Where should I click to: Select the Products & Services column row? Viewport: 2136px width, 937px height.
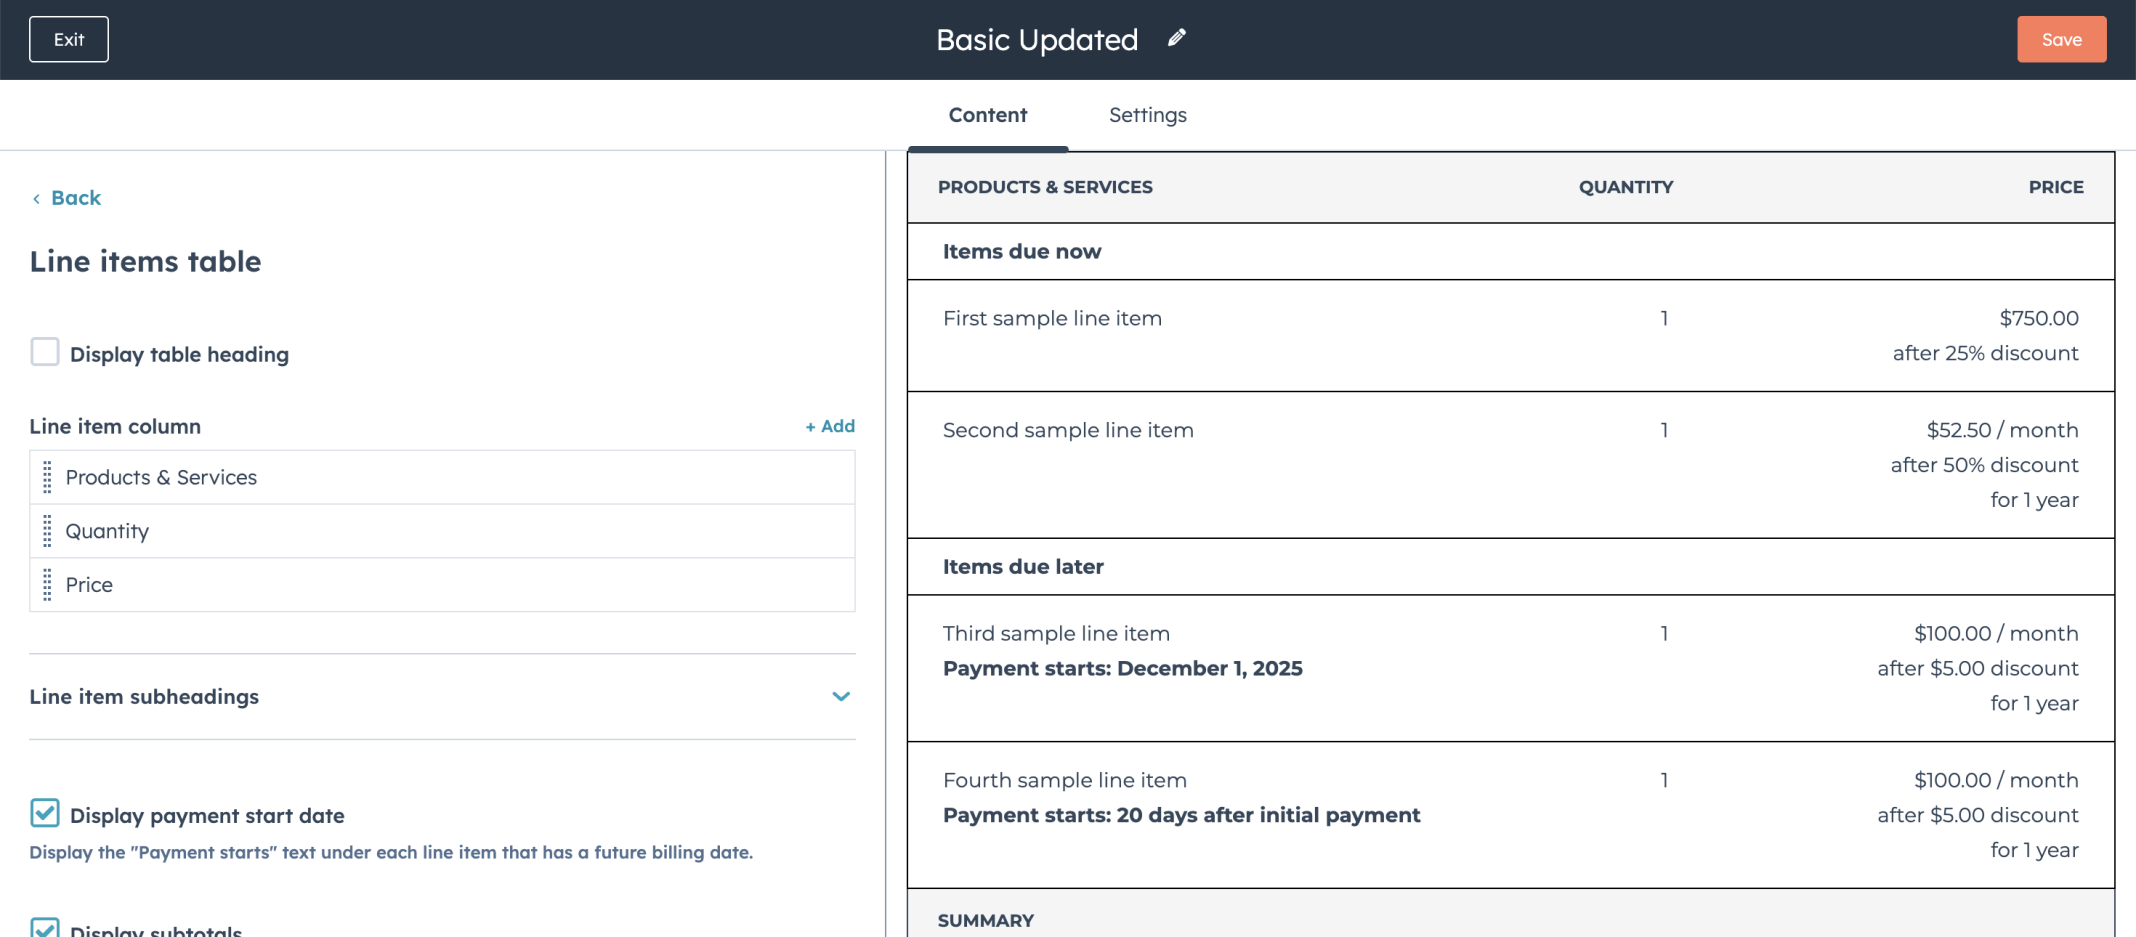point(442,477)
